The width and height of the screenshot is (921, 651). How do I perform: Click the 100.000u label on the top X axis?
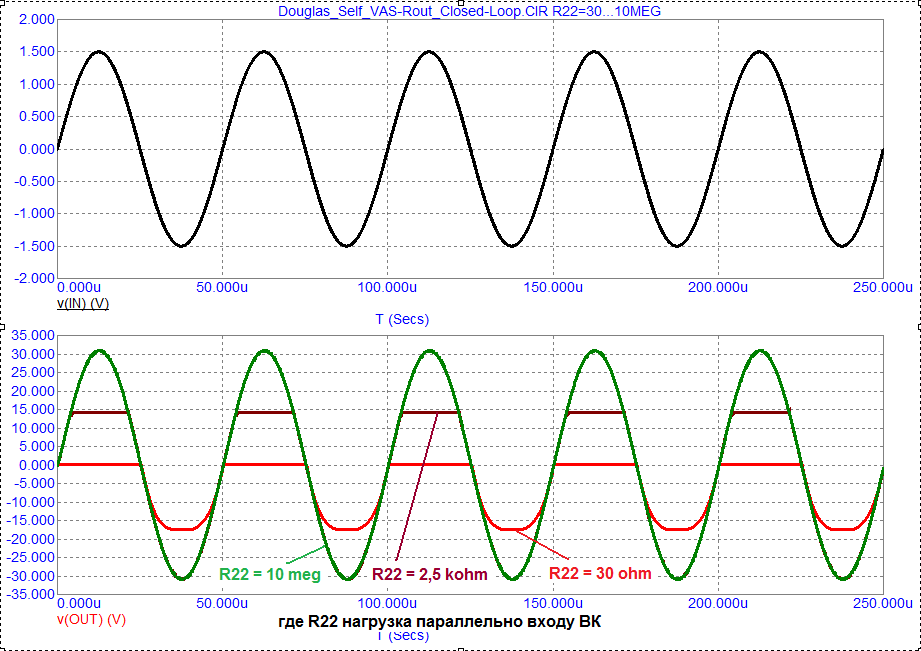click(387, 287)
